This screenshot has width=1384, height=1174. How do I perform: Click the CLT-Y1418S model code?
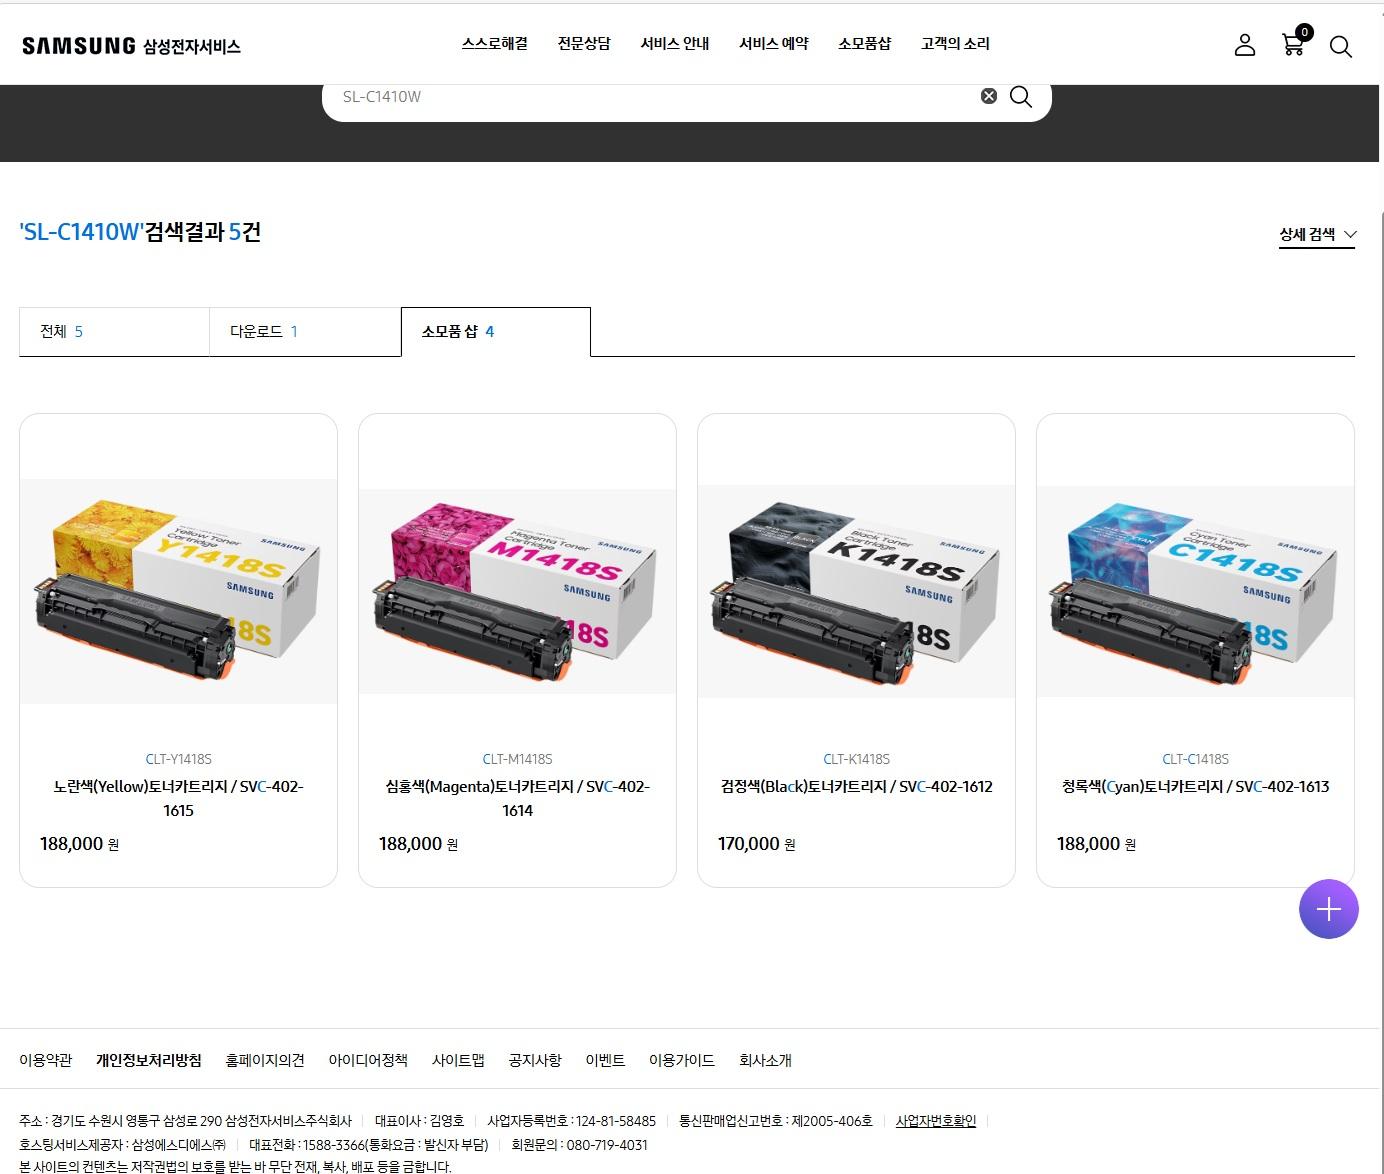178,759
